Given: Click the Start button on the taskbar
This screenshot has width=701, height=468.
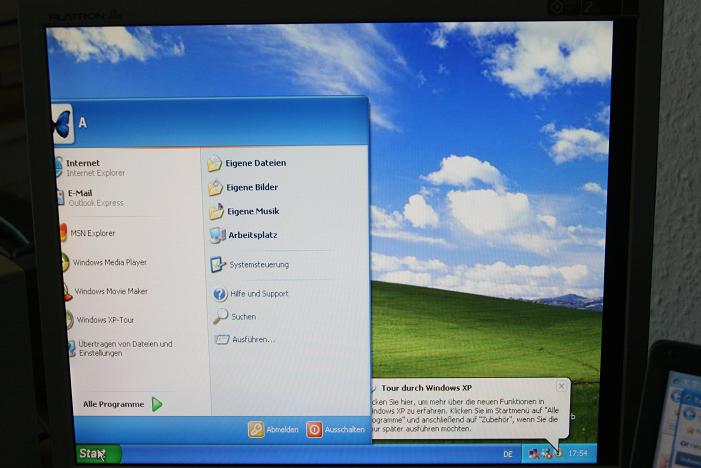Looking at the screenshot, I should [x=98, y=454].
